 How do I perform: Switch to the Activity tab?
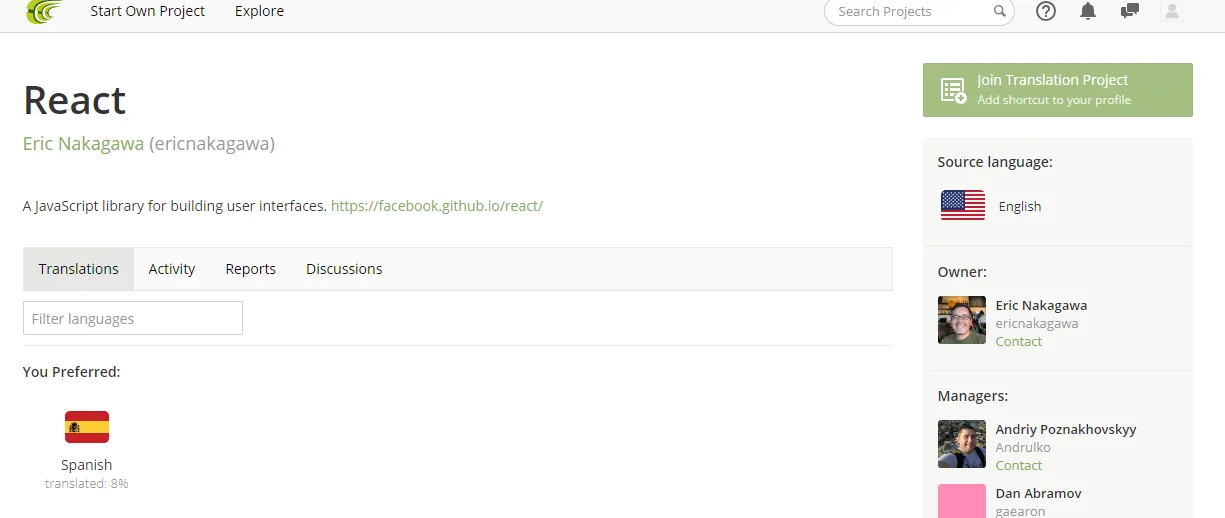172,269
